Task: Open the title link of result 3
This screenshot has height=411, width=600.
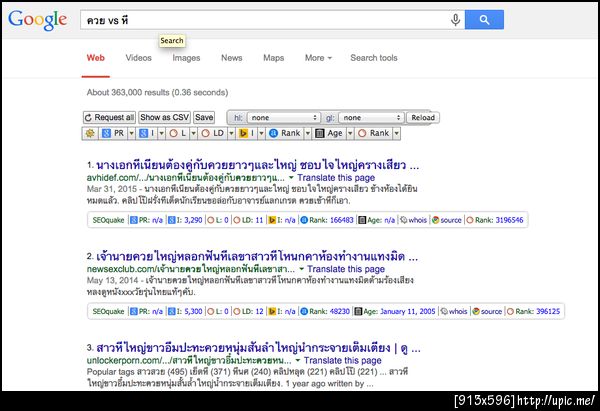Action: [x=258, y=348]
